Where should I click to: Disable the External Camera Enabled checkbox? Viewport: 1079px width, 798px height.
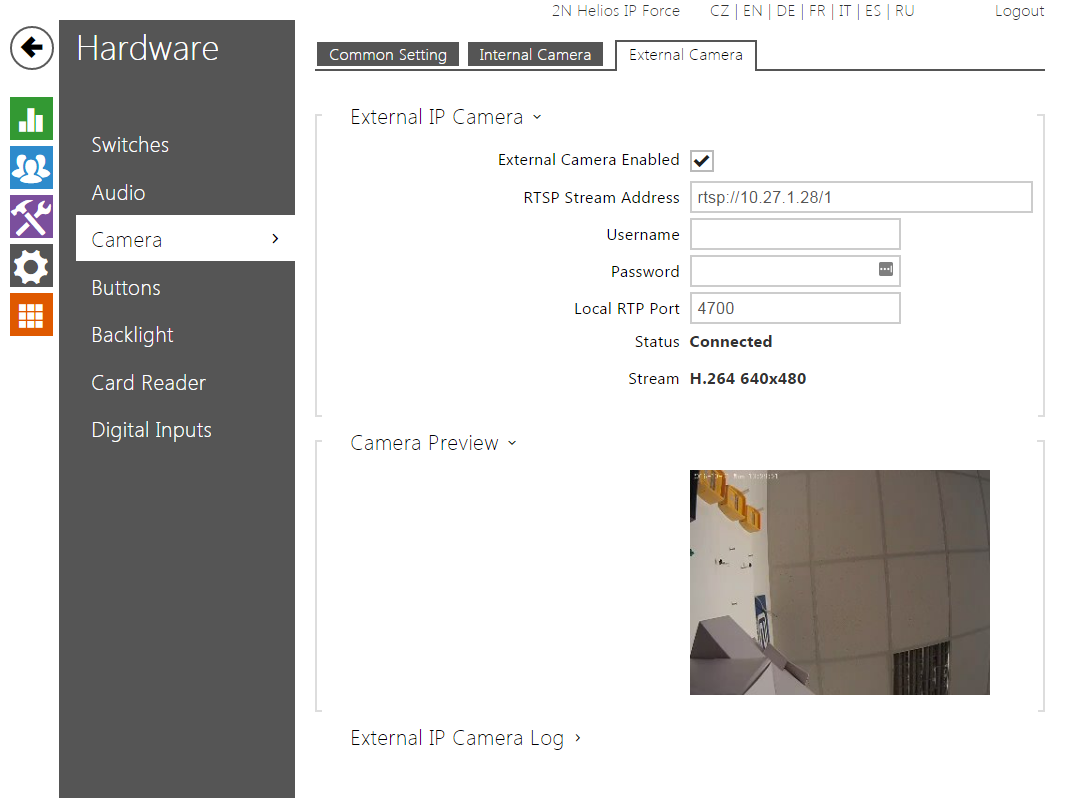point(702,161)
